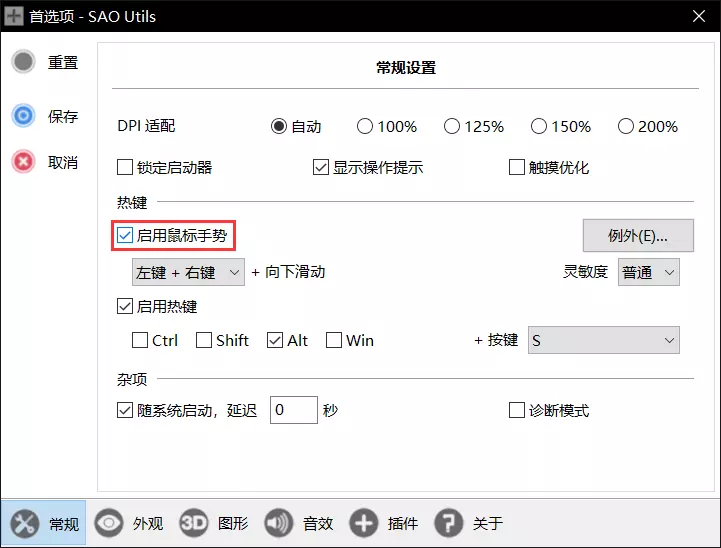The image size is (721, 548).
Task: Click the question mark 关于 icon
Action: tap(448, 523)
